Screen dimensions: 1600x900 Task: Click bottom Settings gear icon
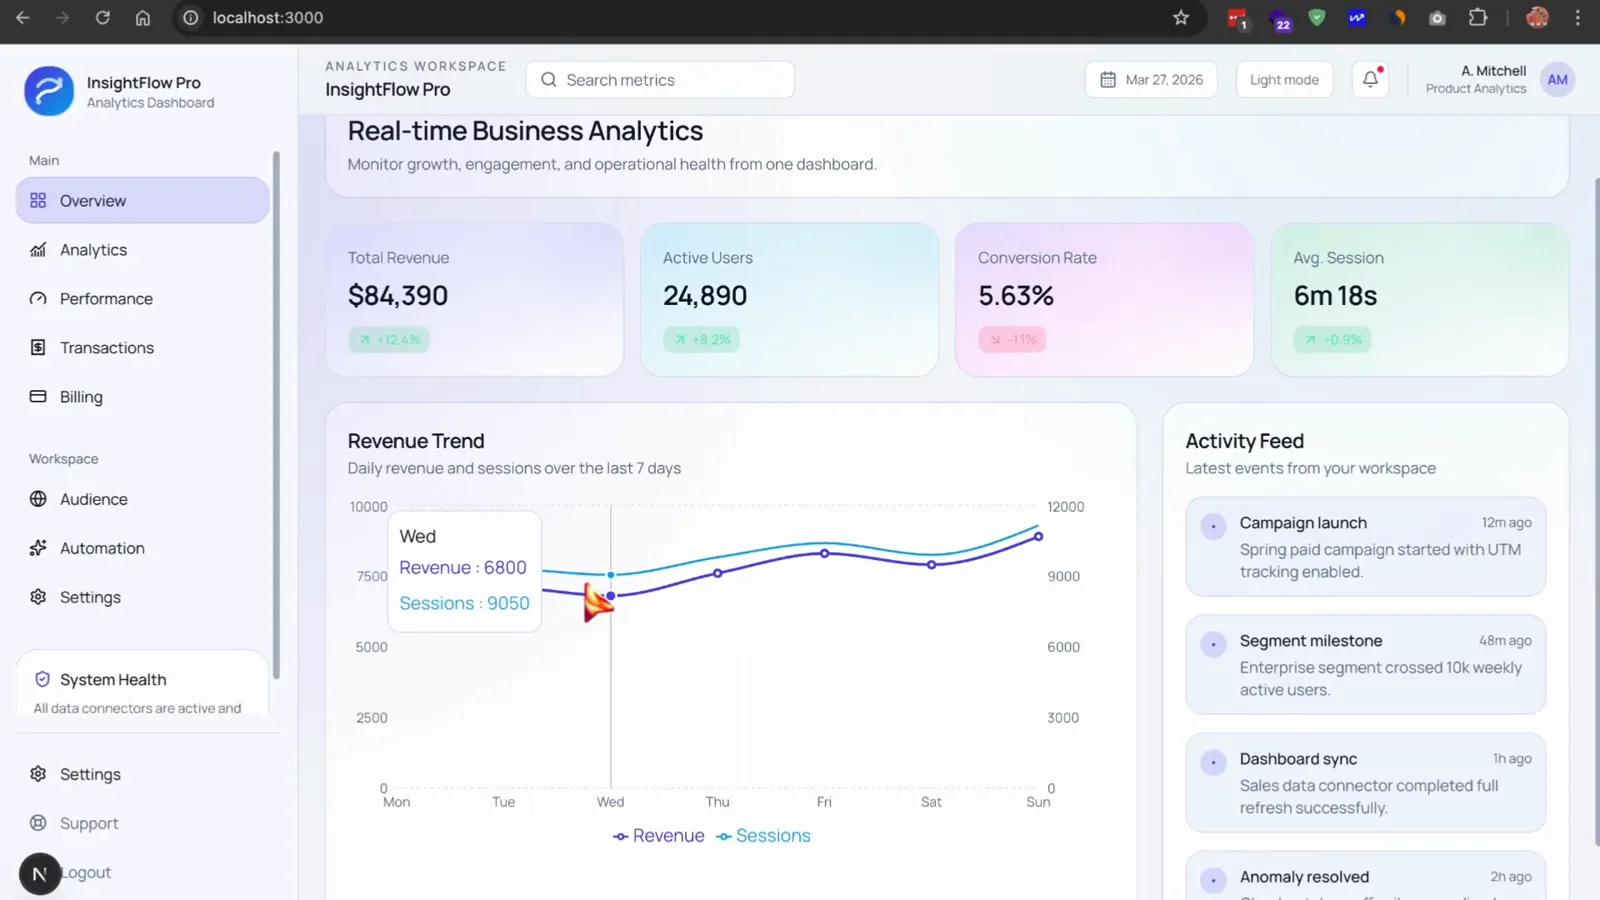[38, 774]
